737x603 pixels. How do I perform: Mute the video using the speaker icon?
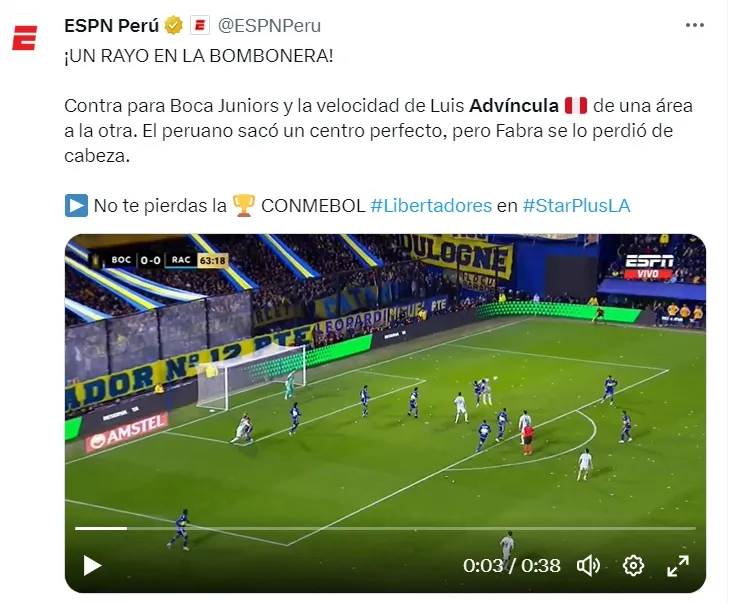click(x=588, y=565)
